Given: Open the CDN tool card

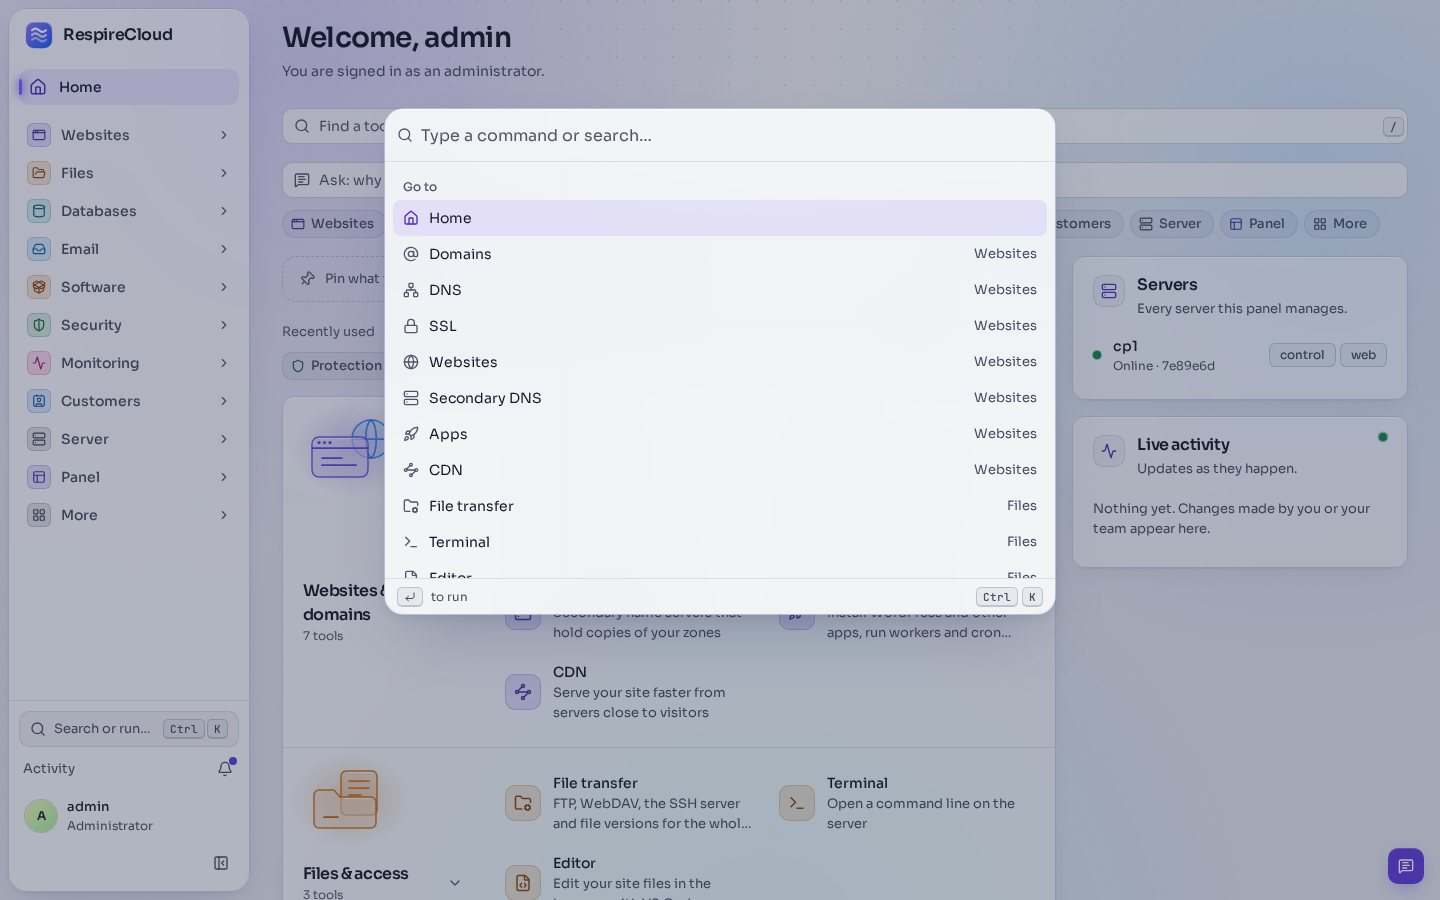Looking at the screenshot, I should 630,692.
